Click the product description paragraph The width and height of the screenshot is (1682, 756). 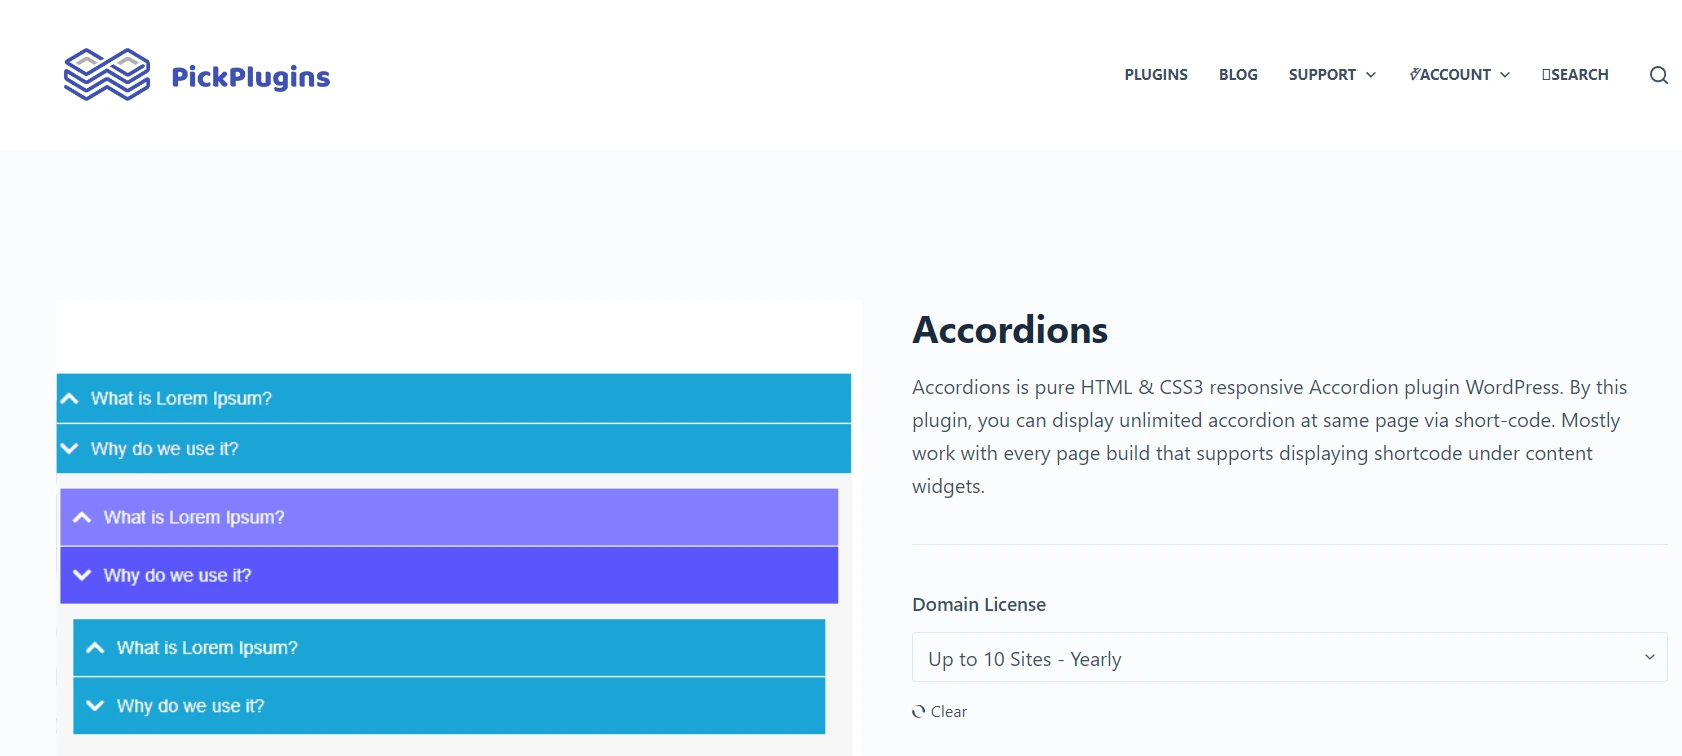(x=1270, y=436)
